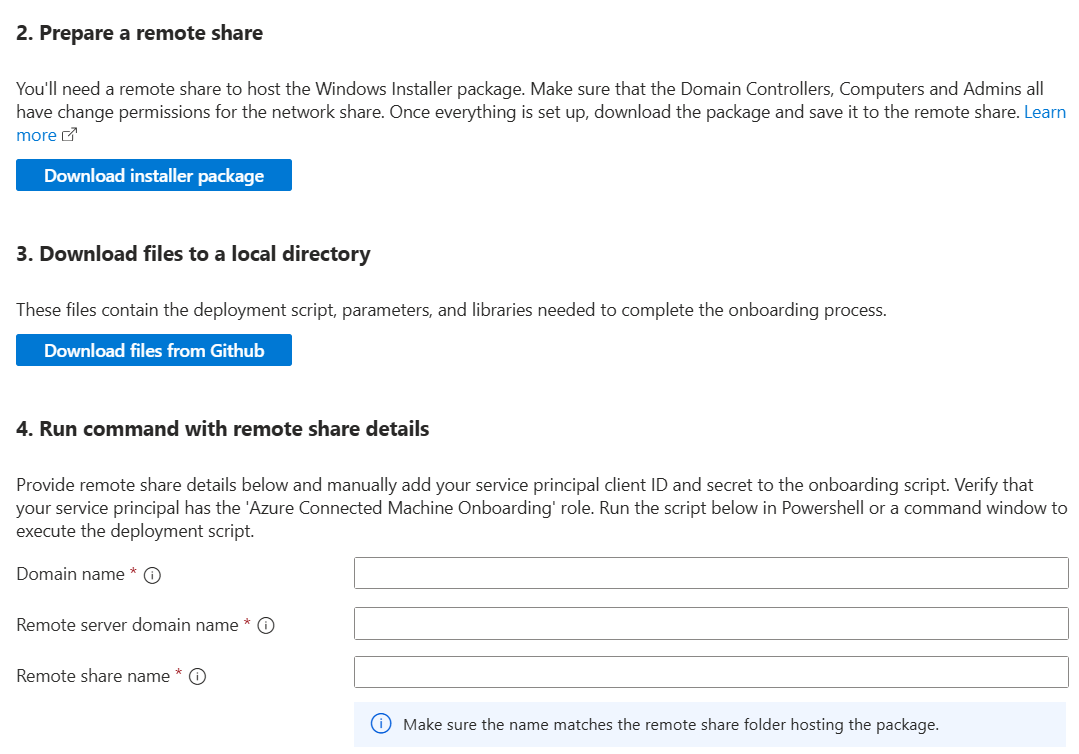
Task: Click heading '3. Download files to a local directory'
Action: [193, 254]
